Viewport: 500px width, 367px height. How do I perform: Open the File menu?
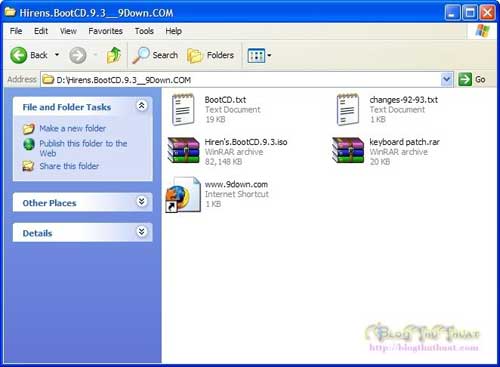tap(16, 31)
